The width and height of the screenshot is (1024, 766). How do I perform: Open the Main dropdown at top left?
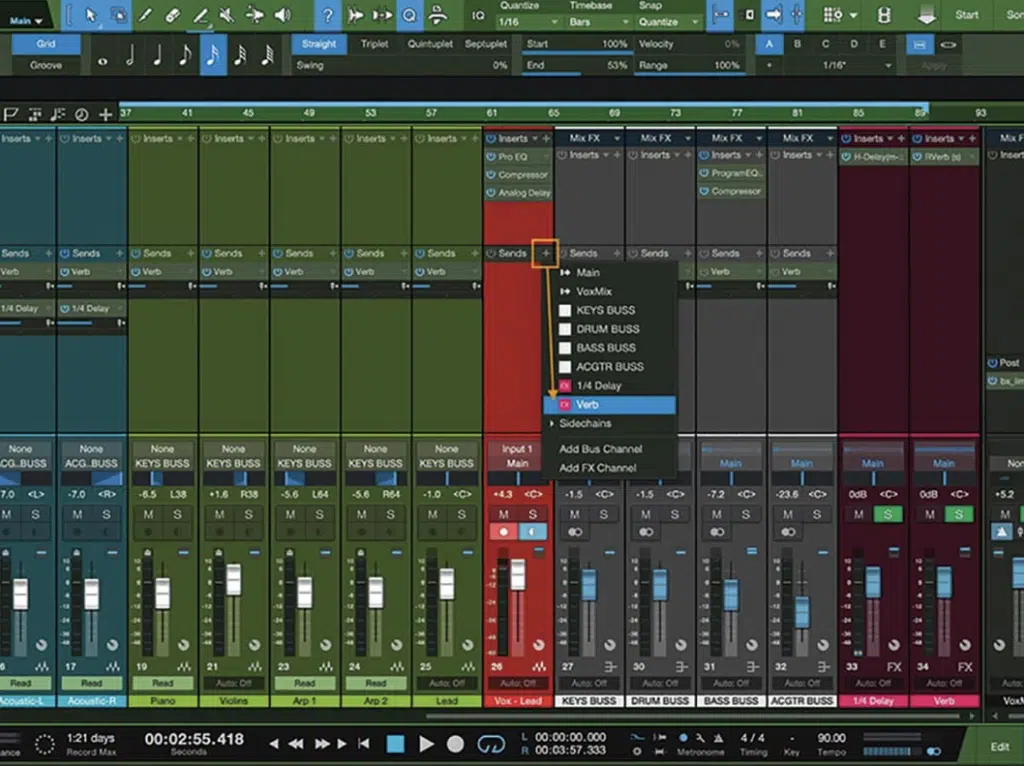pos(26,20)
